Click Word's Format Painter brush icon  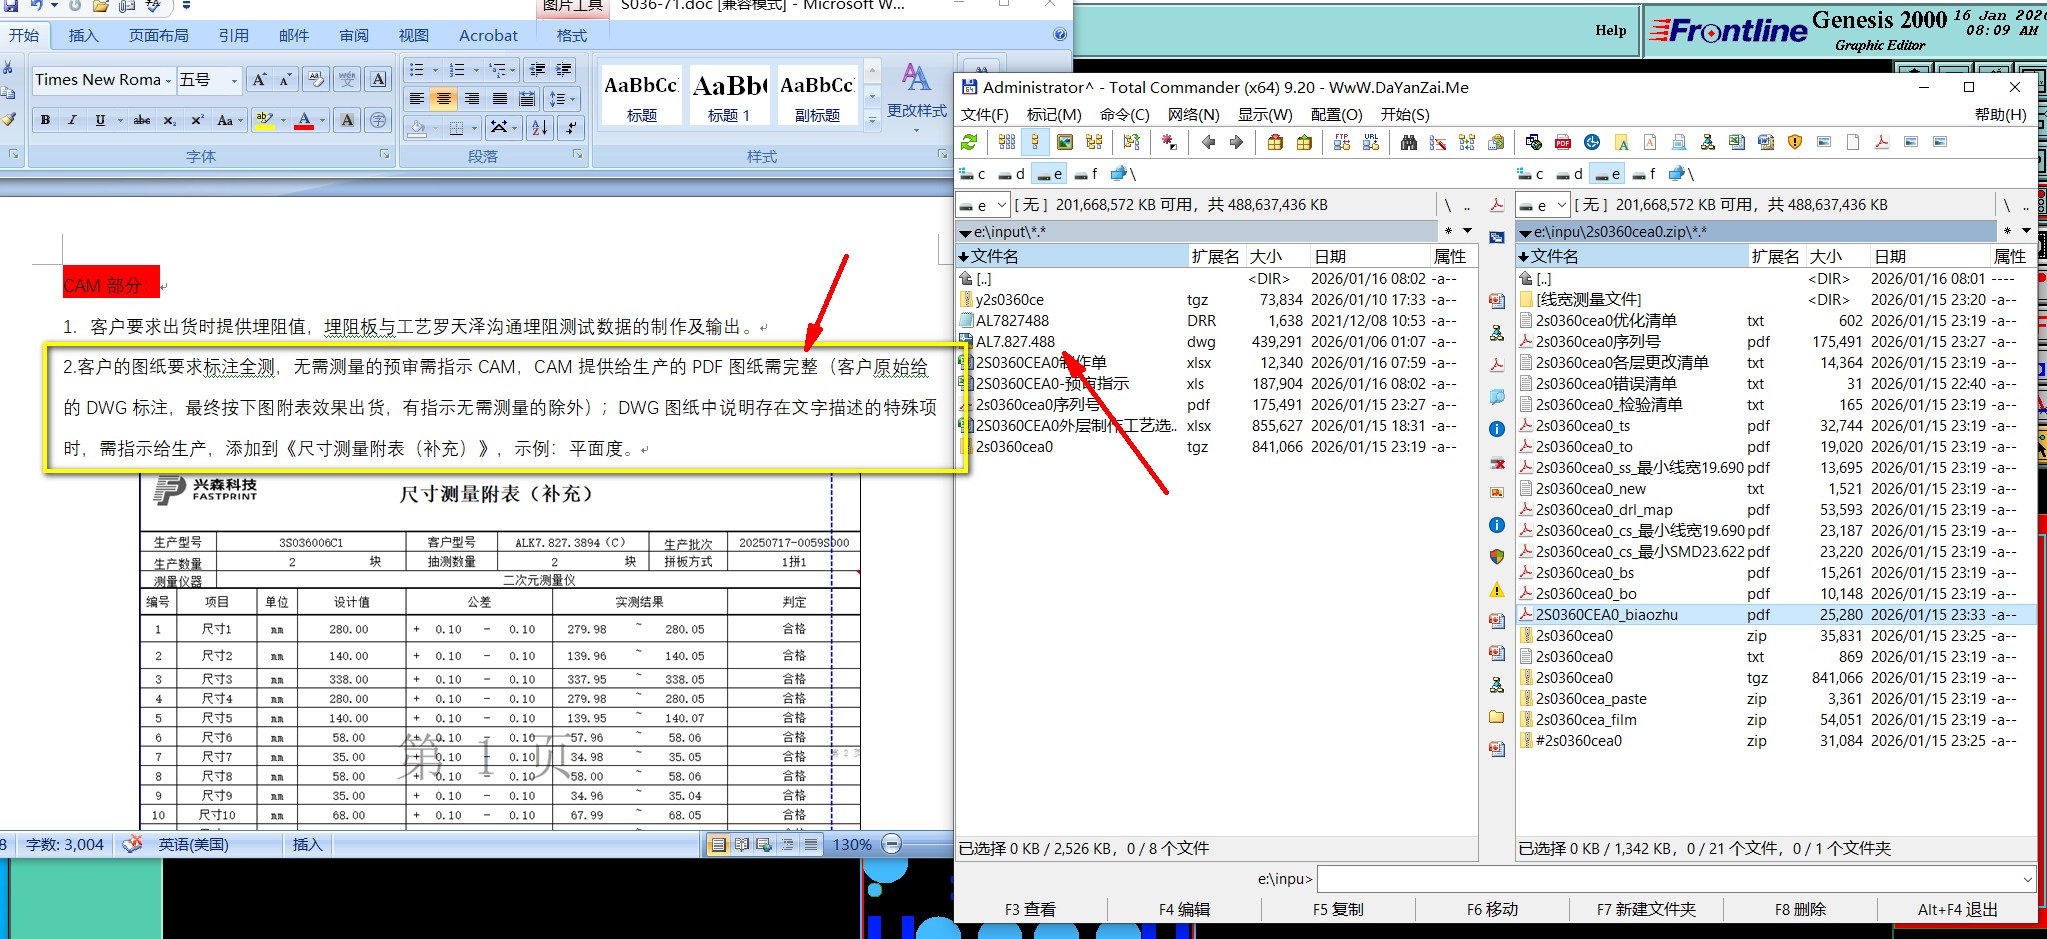[8, 119]
